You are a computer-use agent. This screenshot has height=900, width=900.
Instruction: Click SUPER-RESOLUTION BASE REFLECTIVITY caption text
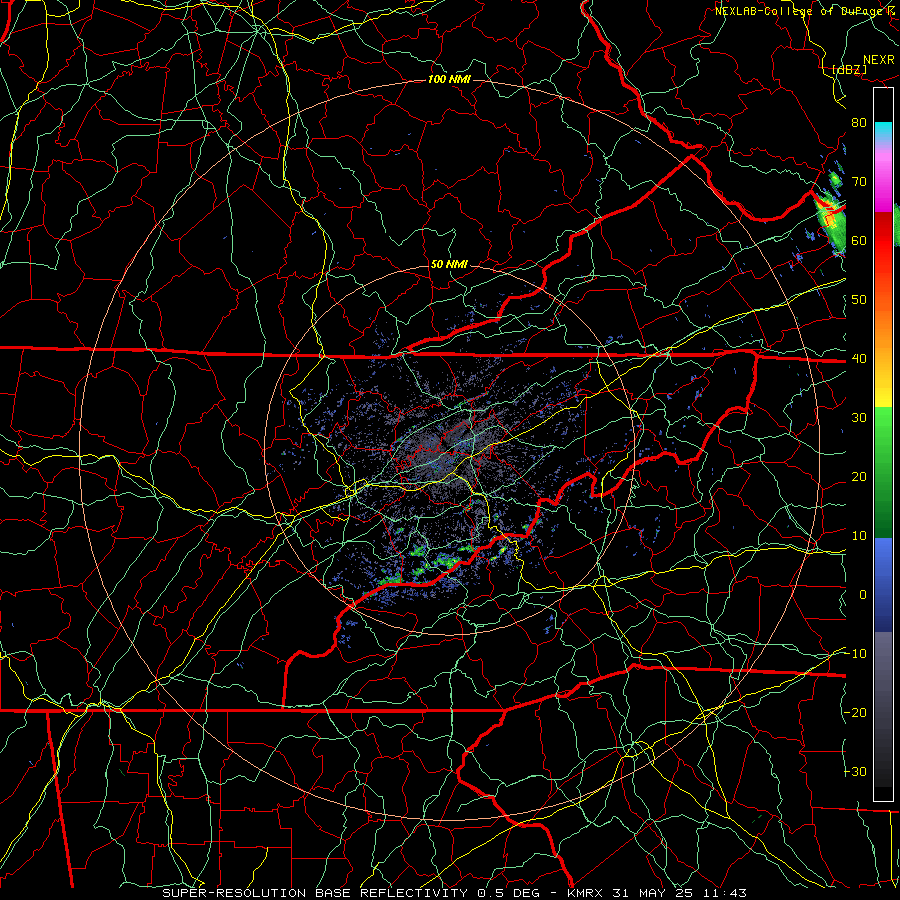pyautogui.click(x=315, y=893)
